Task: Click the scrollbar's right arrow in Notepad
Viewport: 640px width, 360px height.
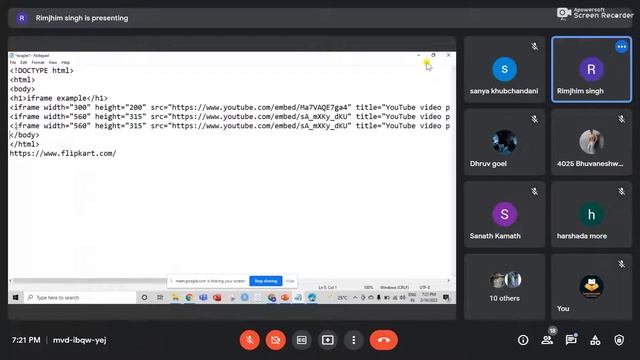Action: click(x=449, y=280)
